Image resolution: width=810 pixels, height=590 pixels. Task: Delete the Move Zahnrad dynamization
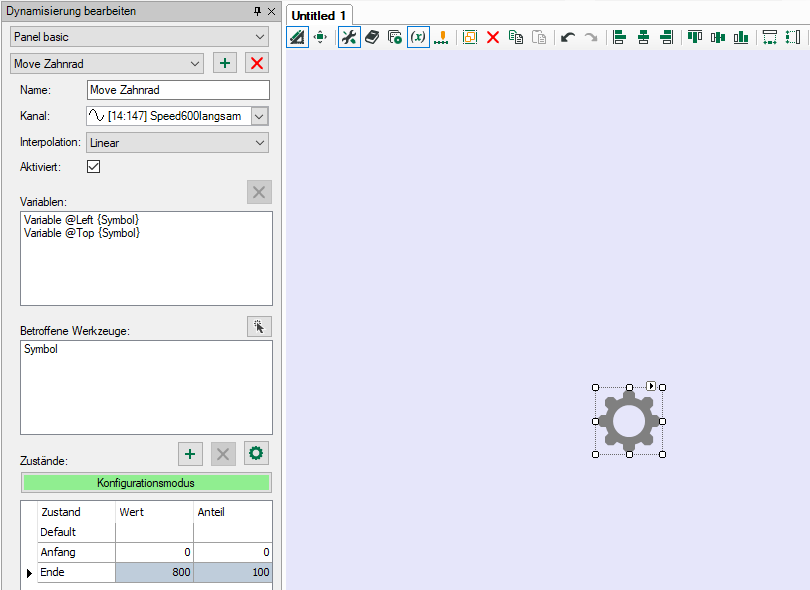coord(257,63)
